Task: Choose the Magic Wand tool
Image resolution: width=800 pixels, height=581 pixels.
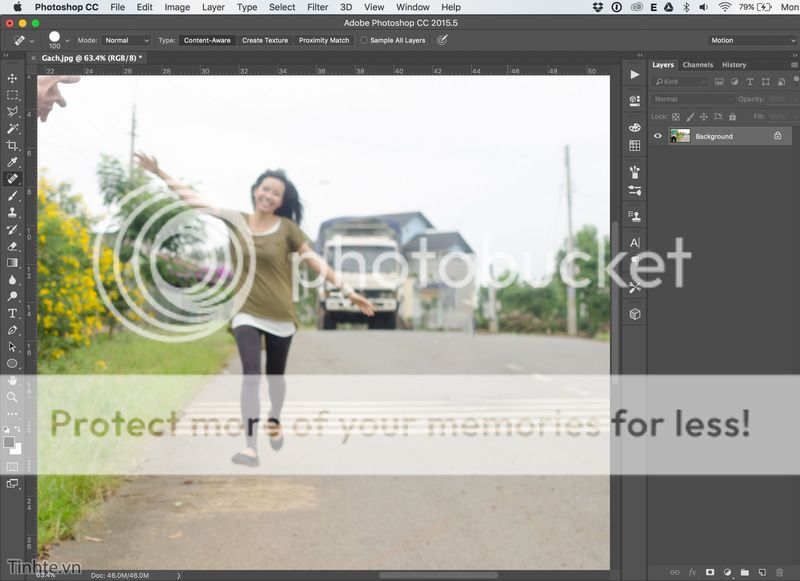Action: pyautogui.click(x=12, y=128)
